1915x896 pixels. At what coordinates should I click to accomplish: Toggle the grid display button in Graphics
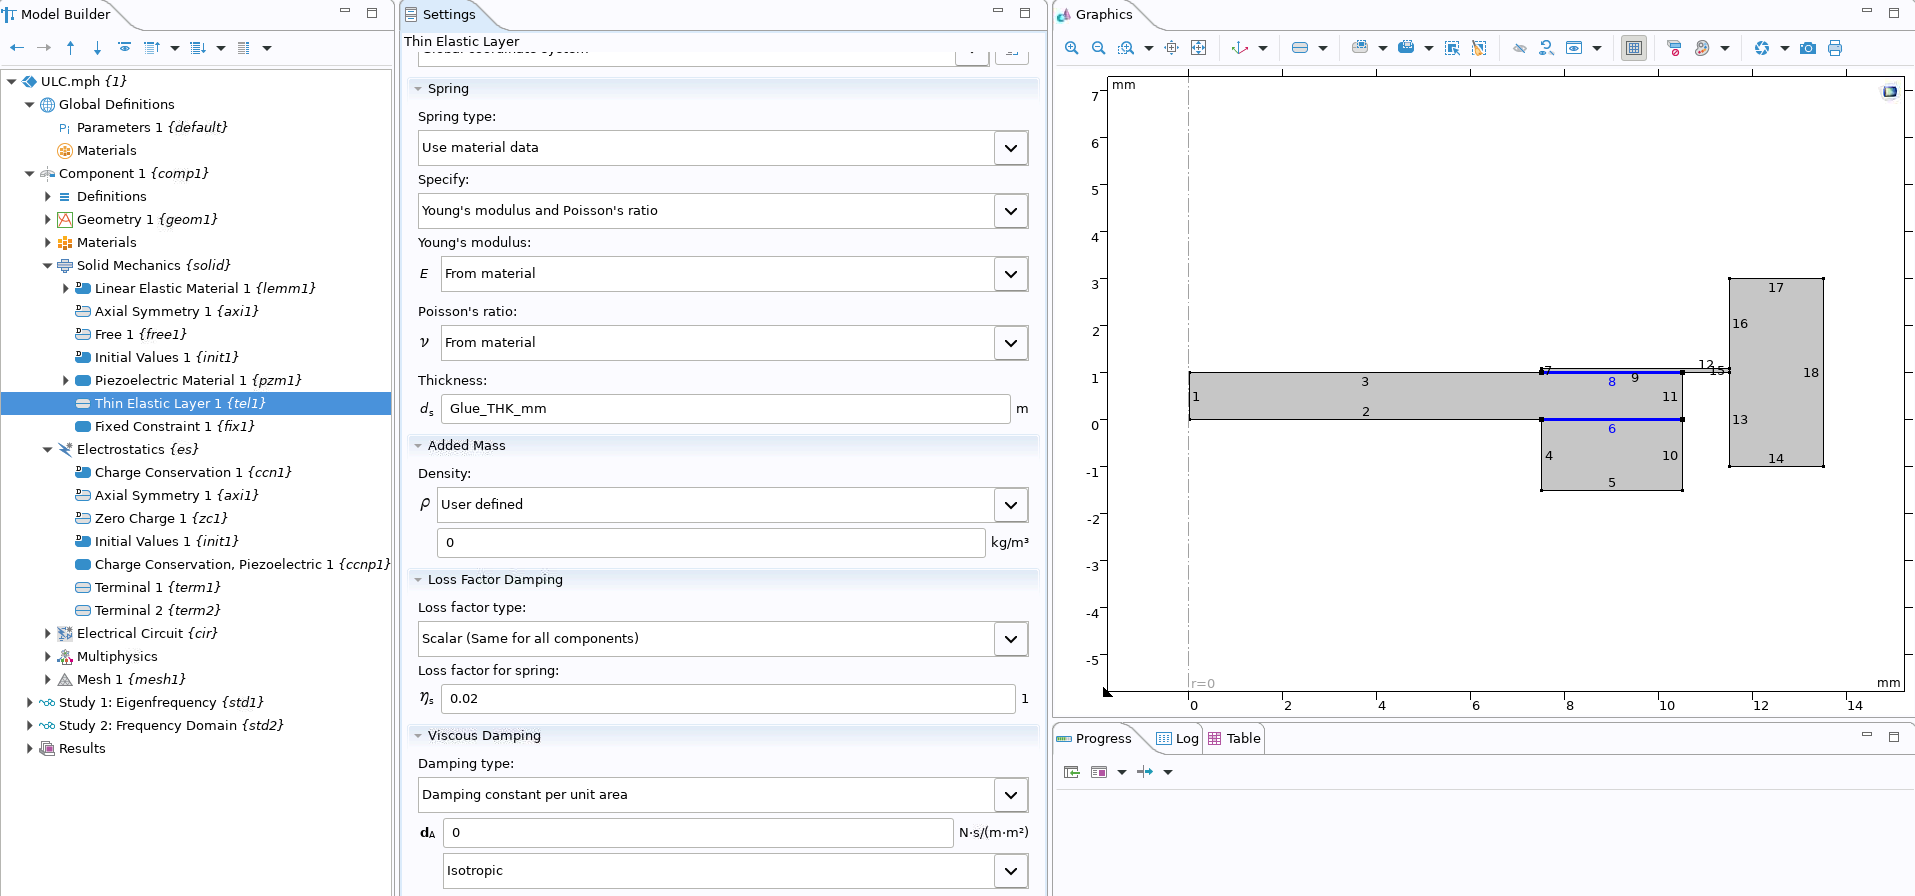(x=1633, y=48)
